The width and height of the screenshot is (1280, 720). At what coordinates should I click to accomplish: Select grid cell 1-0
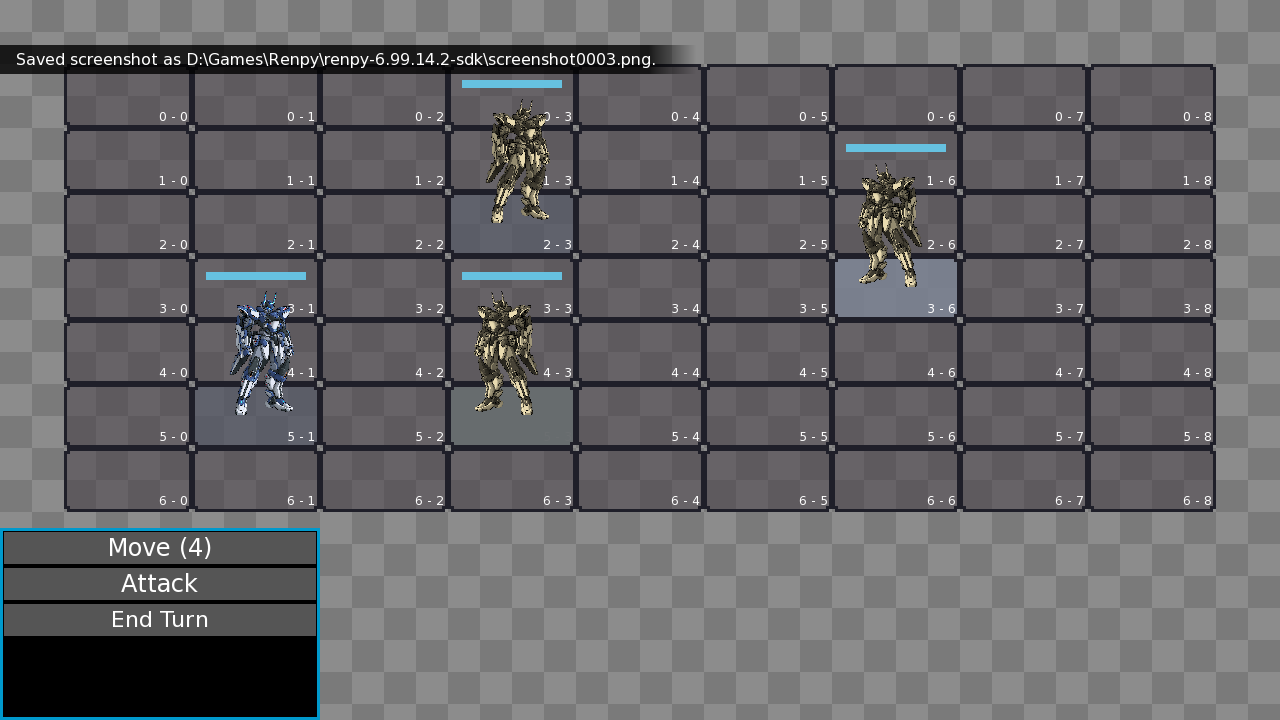(x=128, y=160)
